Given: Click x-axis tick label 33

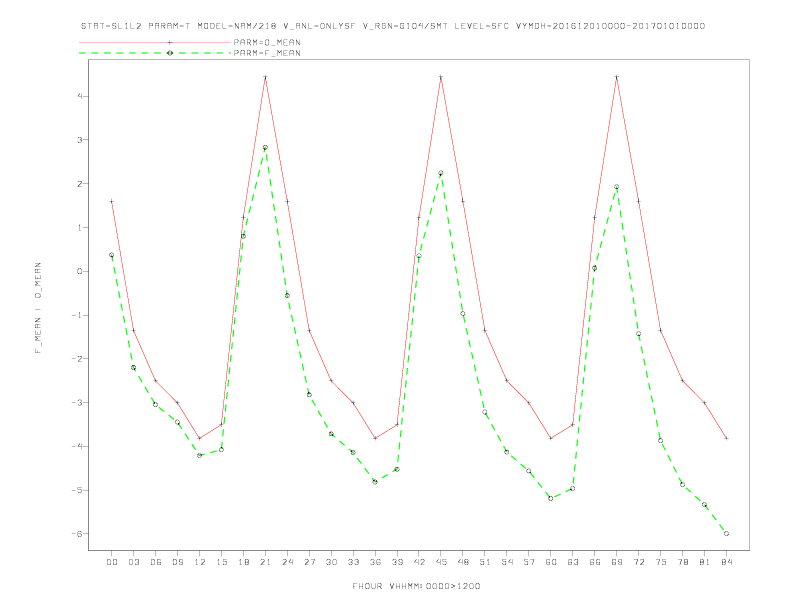Looking at the screenshot, I should point(354,562).
